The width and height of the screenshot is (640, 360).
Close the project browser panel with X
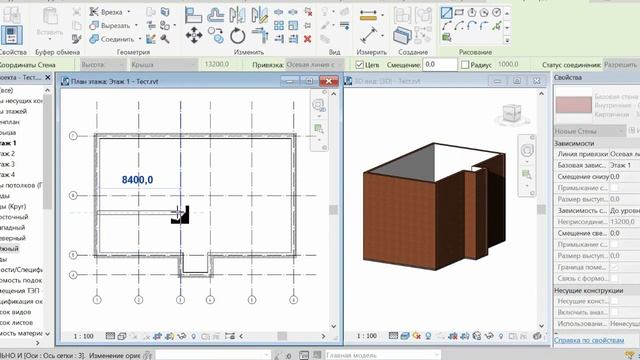48,77
